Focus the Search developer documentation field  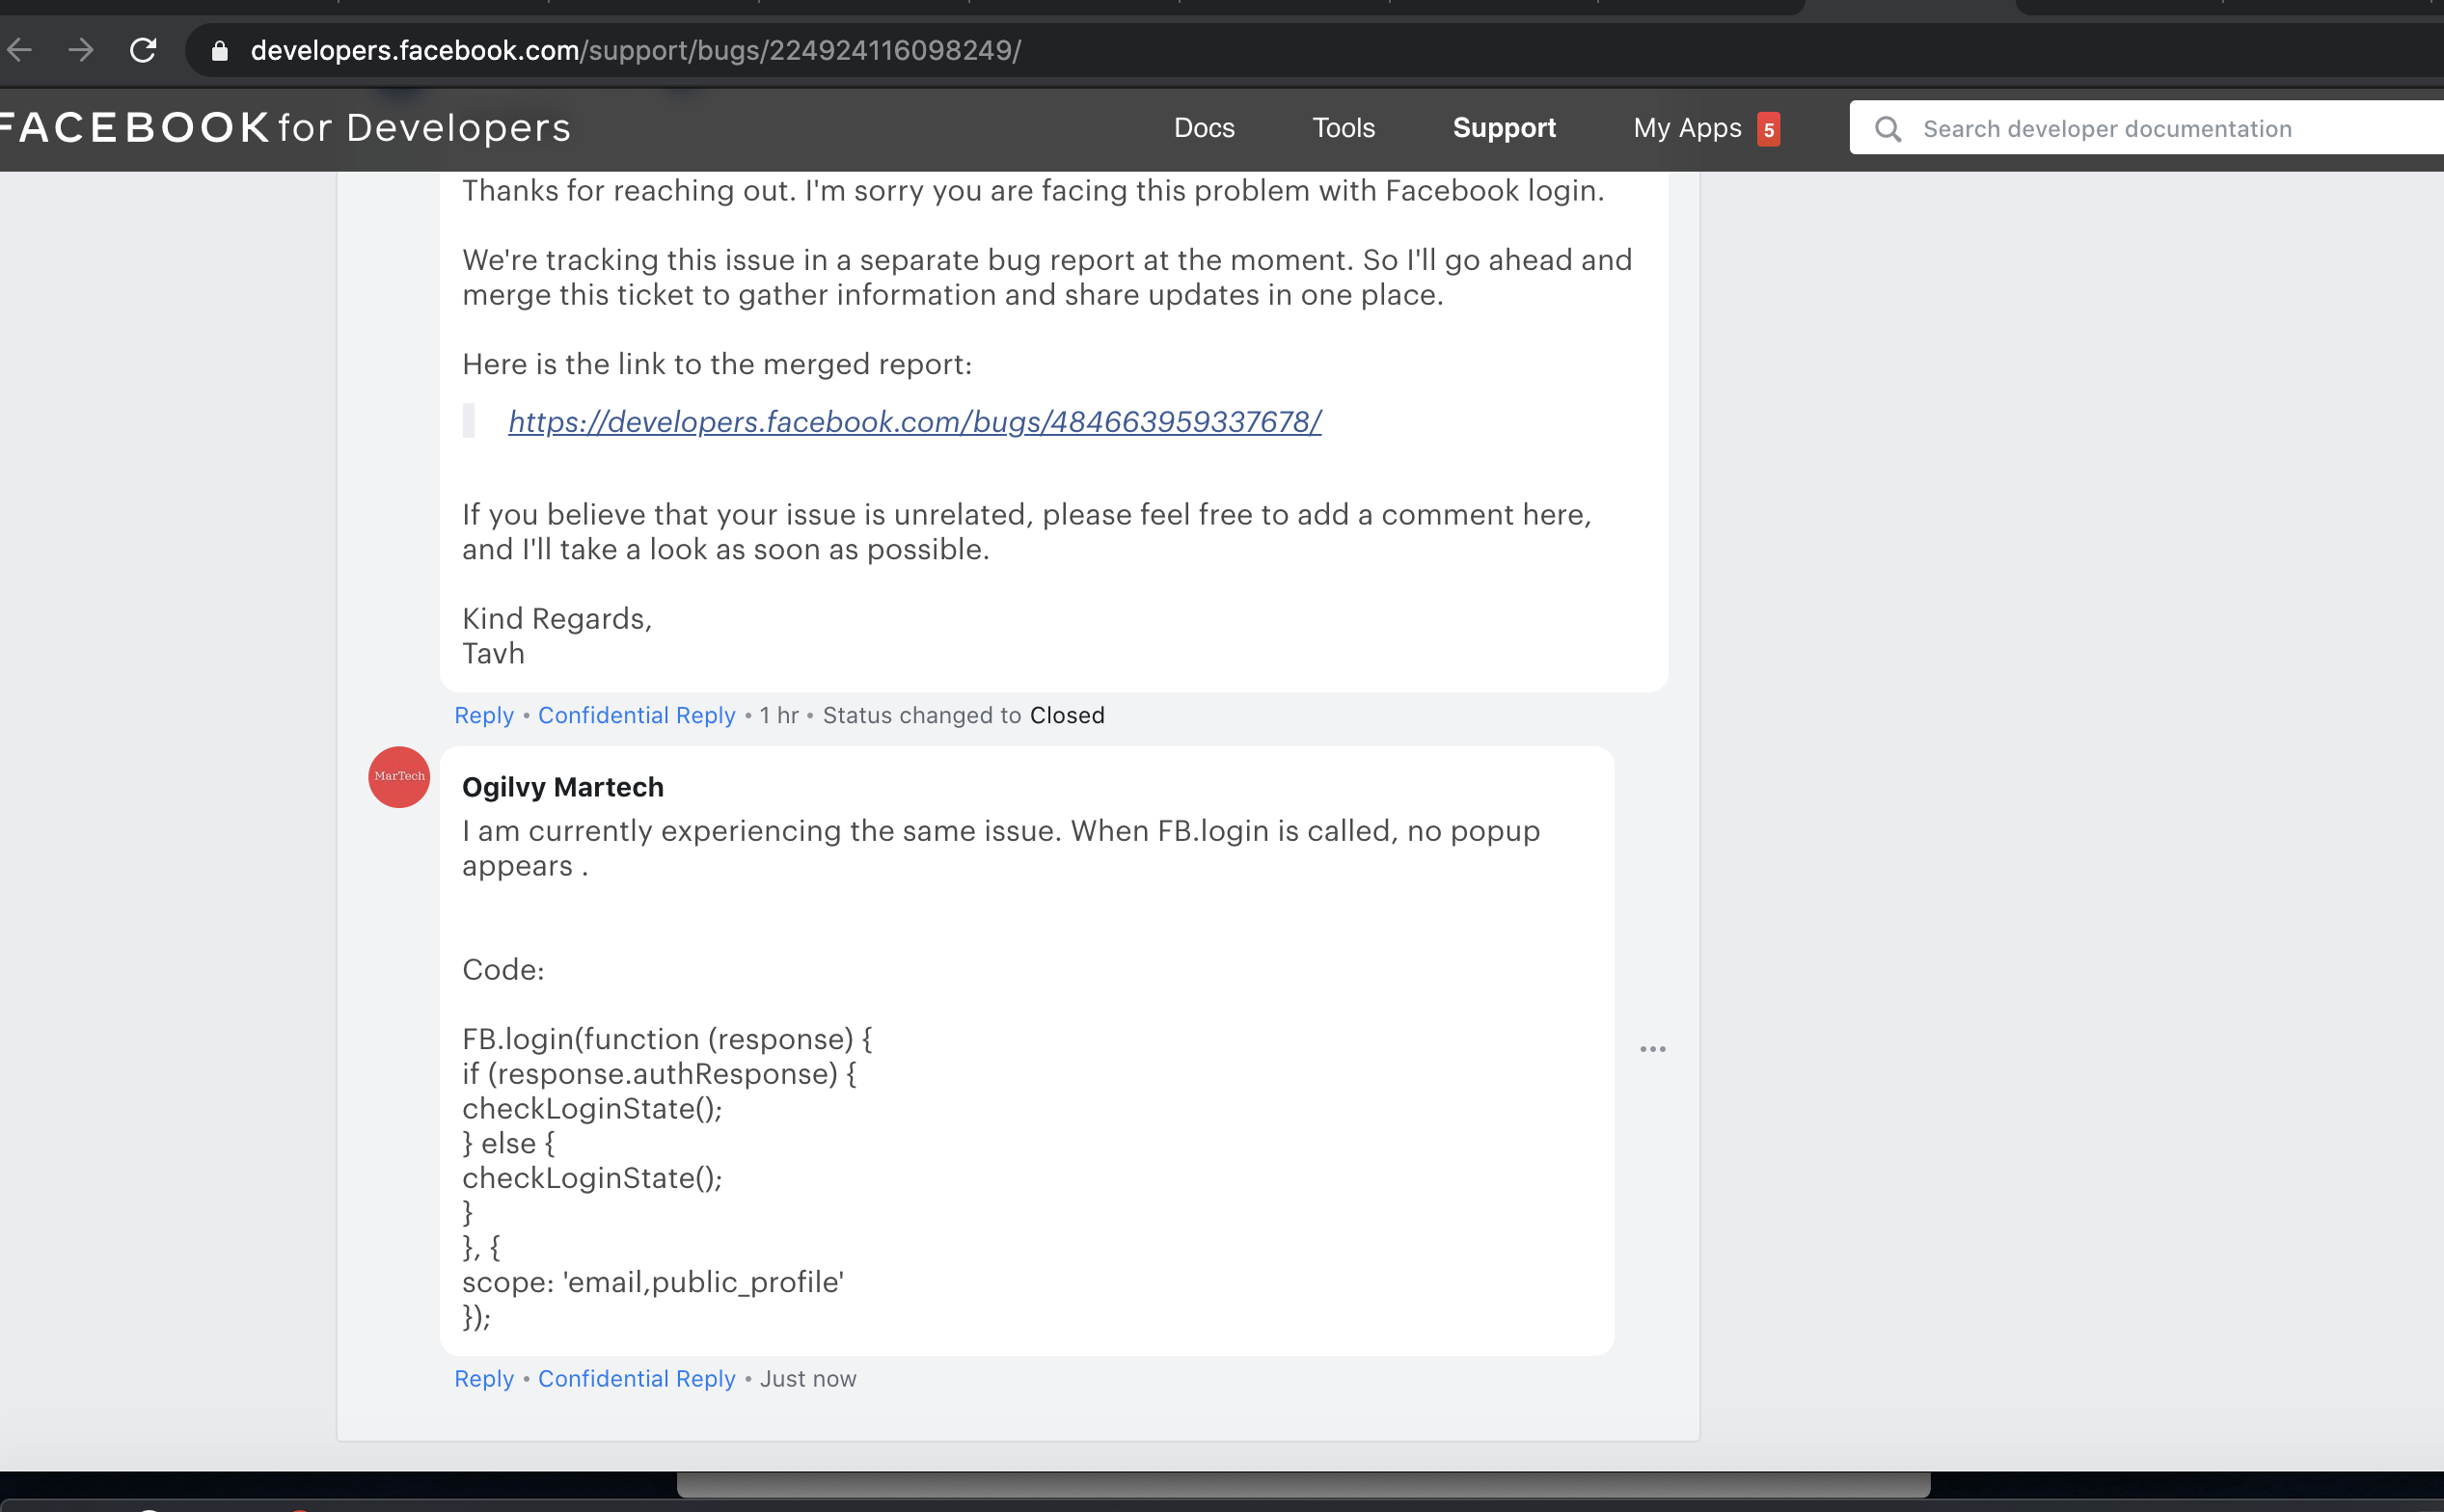point(2150,129)
